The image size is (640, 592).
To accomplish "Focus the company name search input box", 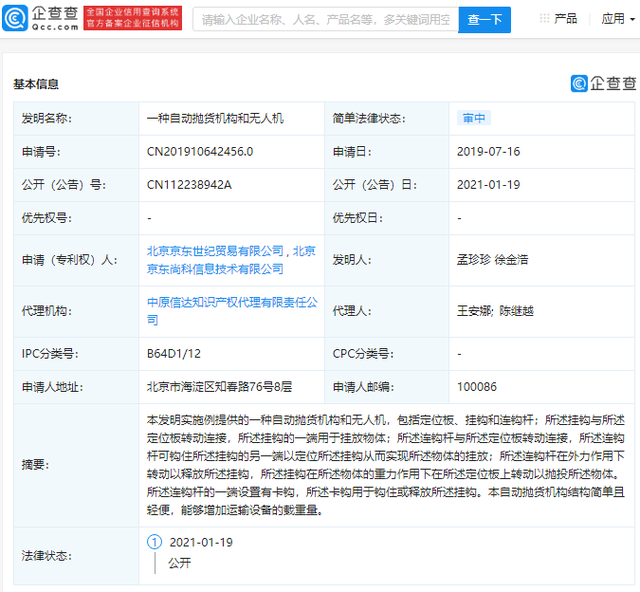I will click(325, 19).
